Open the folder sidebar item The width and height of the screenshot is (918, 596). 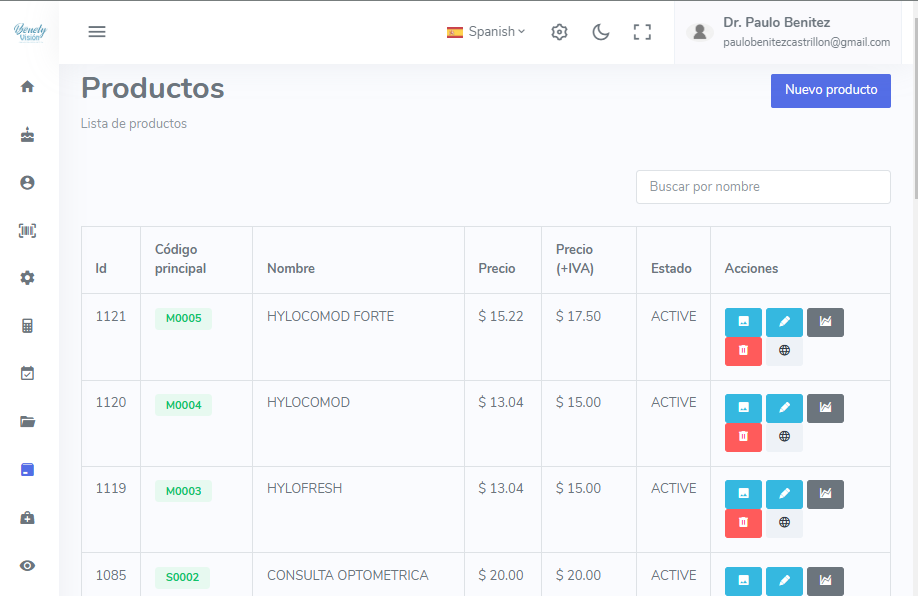(x=28, y=422)
